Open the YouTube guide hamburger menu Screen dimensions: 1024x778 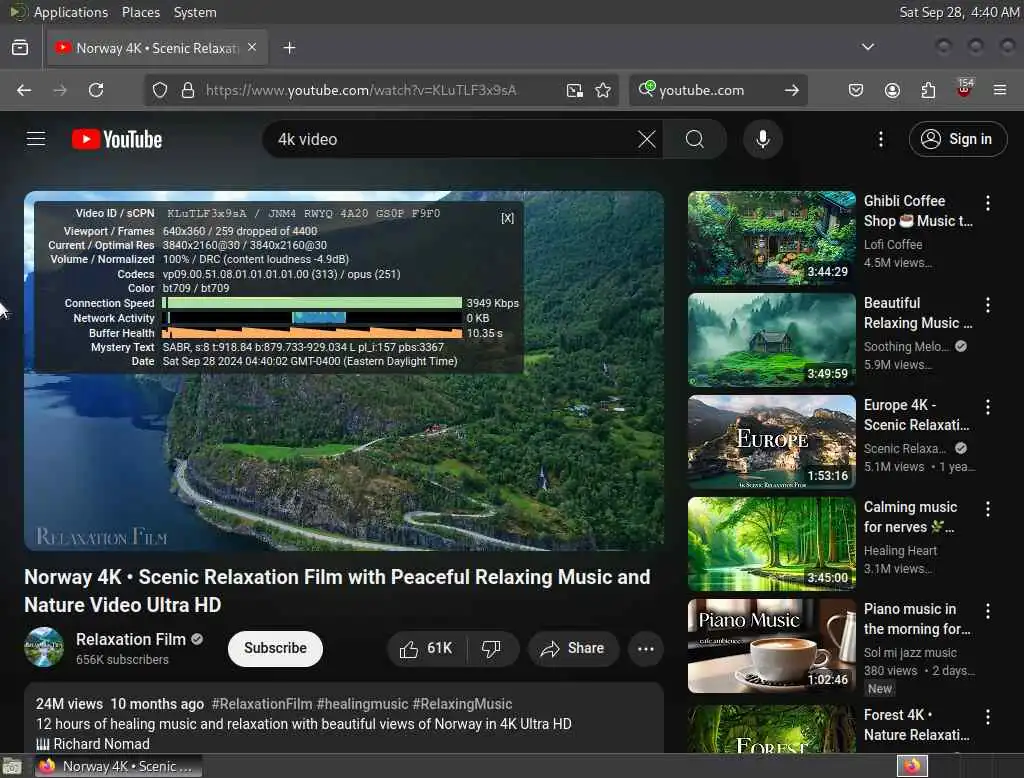click(x=36, y=139)
